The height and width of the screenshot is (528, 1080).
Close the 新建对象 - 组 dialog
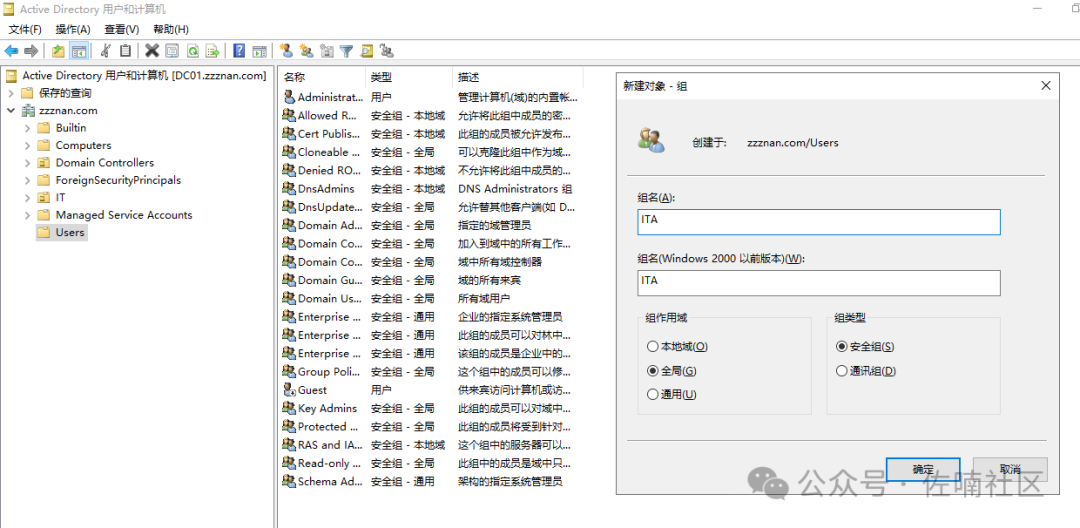(x=1046, y=86)
